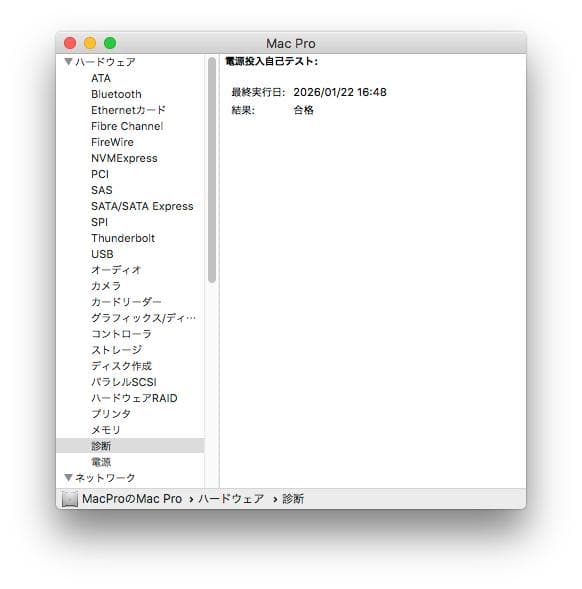Select カメラ in the hardware list

tap(106, 286)
